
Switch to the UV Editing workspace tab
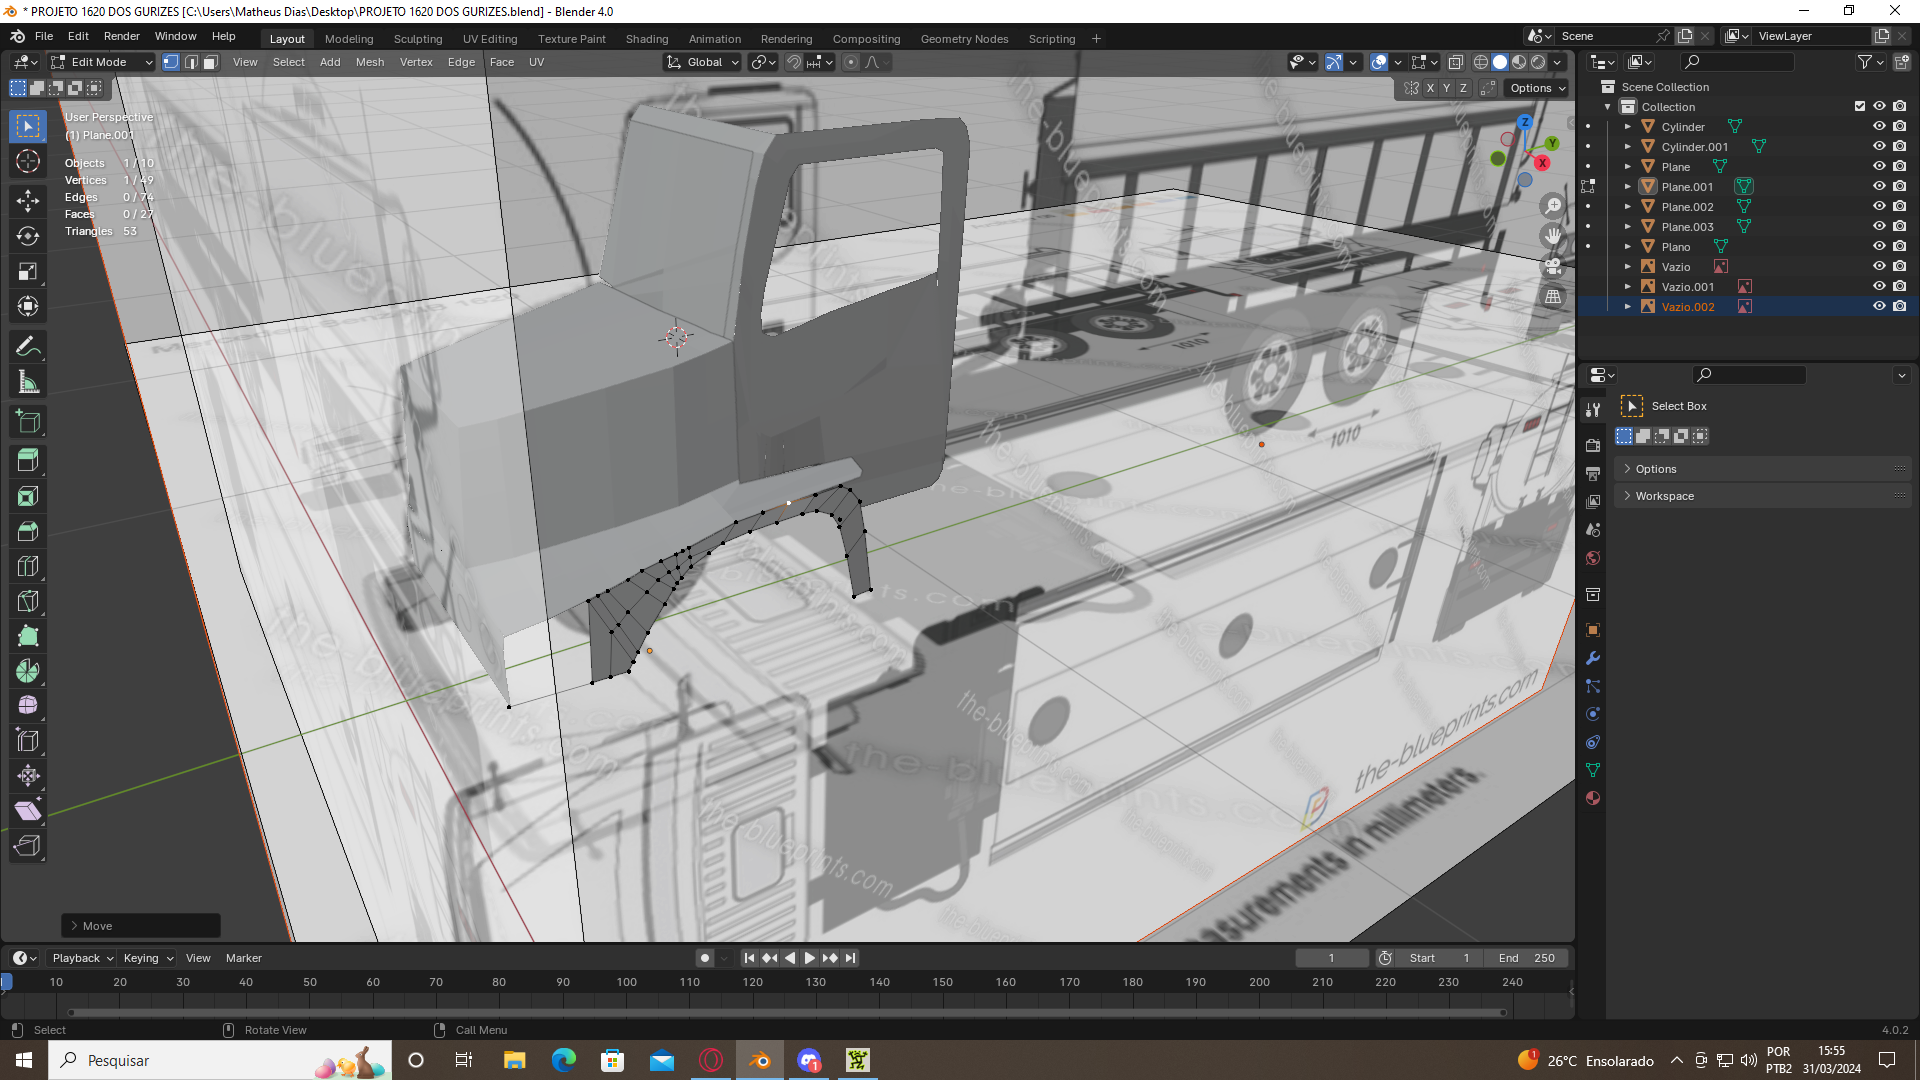490,39
